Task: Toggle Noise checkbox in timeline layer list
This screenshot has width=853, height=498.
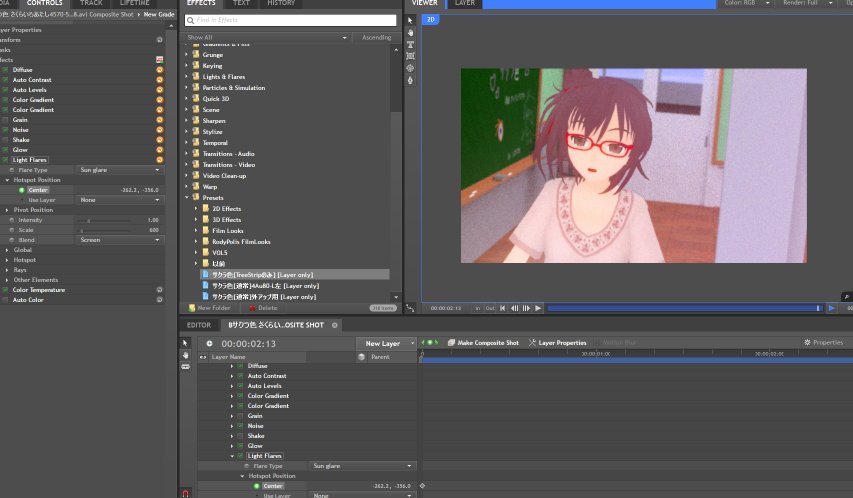Action: click(240, 426)
